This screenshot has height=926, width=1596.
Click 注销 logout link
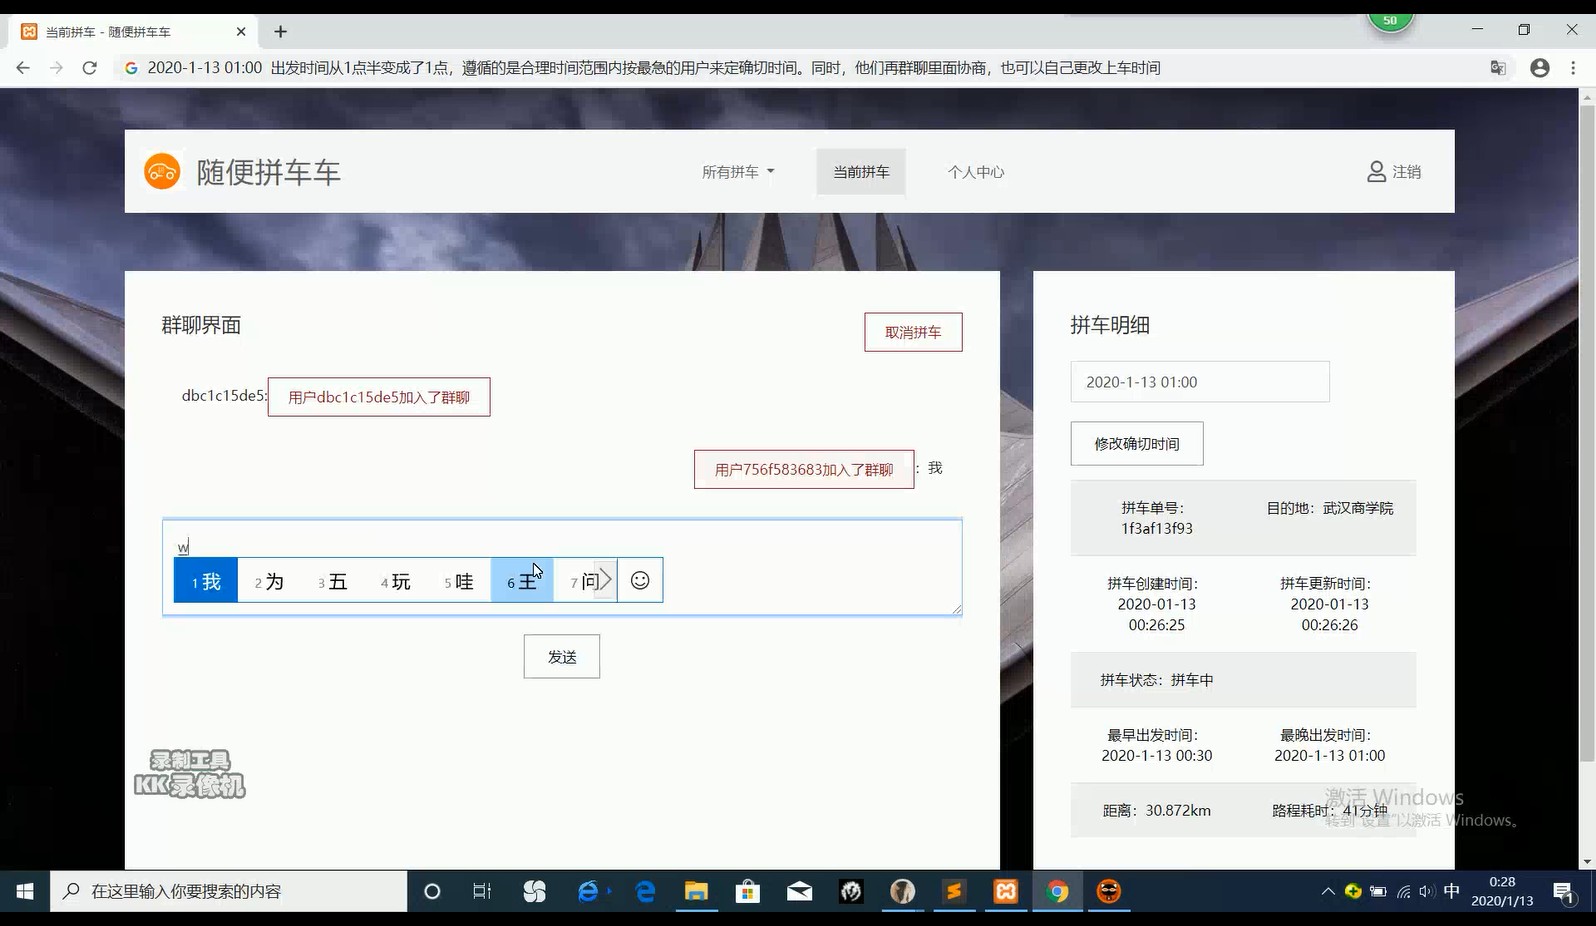(x=1407, y=172)
